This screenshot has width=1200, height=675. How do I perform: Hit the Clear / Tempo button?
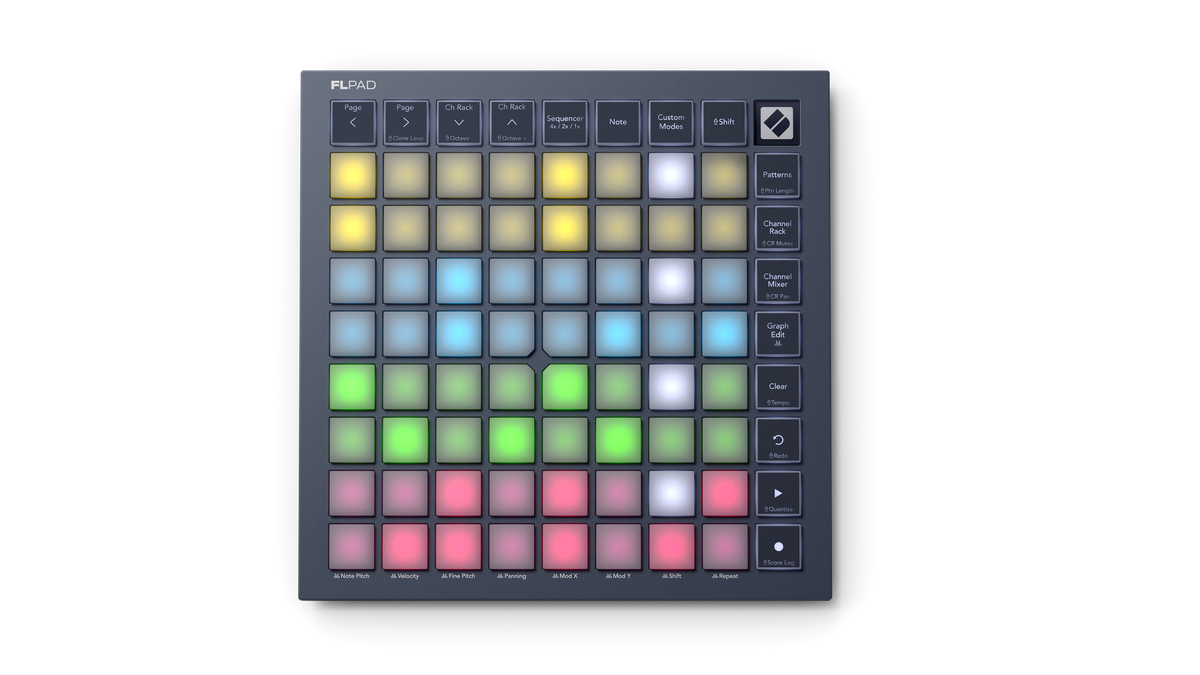(778, 387)
